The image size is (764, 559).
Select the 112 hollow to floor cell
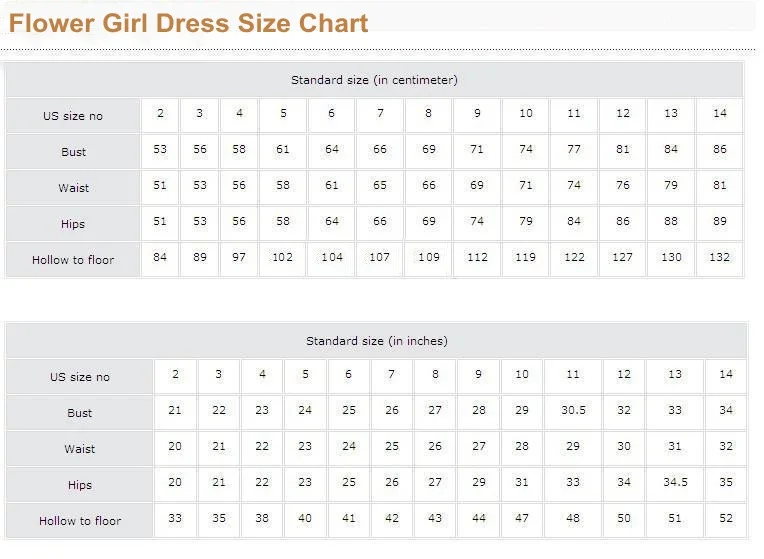click(477, 257)
